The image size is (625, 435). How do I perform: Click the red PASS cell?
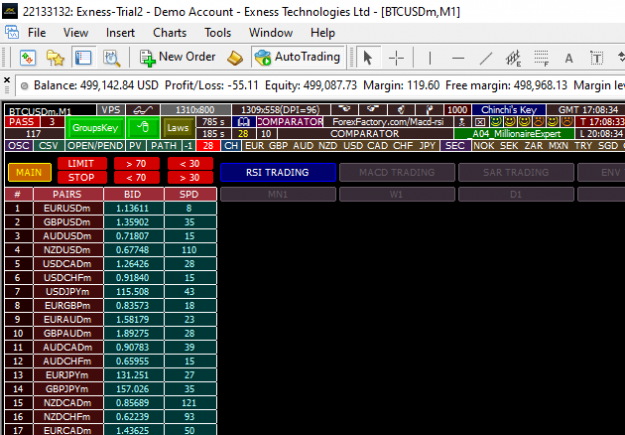coord(22,122)
